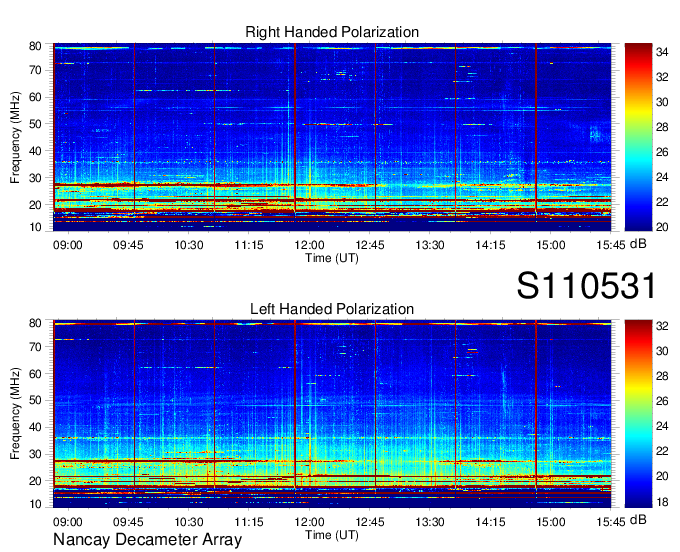680x552 pixels.
Task: Click 60 MHz tick on Right Handed plot
Action: tap(35, 97)
